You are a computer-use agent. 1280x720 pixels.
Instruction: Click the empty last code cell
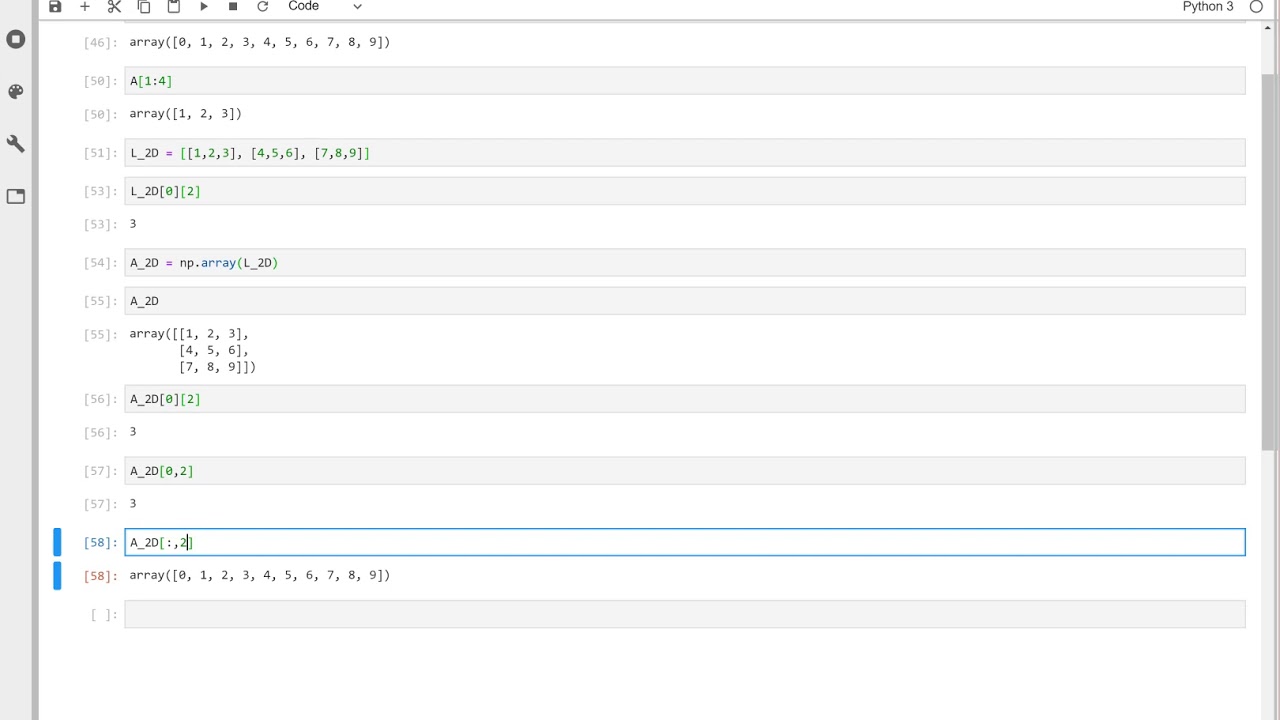tap(685, 614)
